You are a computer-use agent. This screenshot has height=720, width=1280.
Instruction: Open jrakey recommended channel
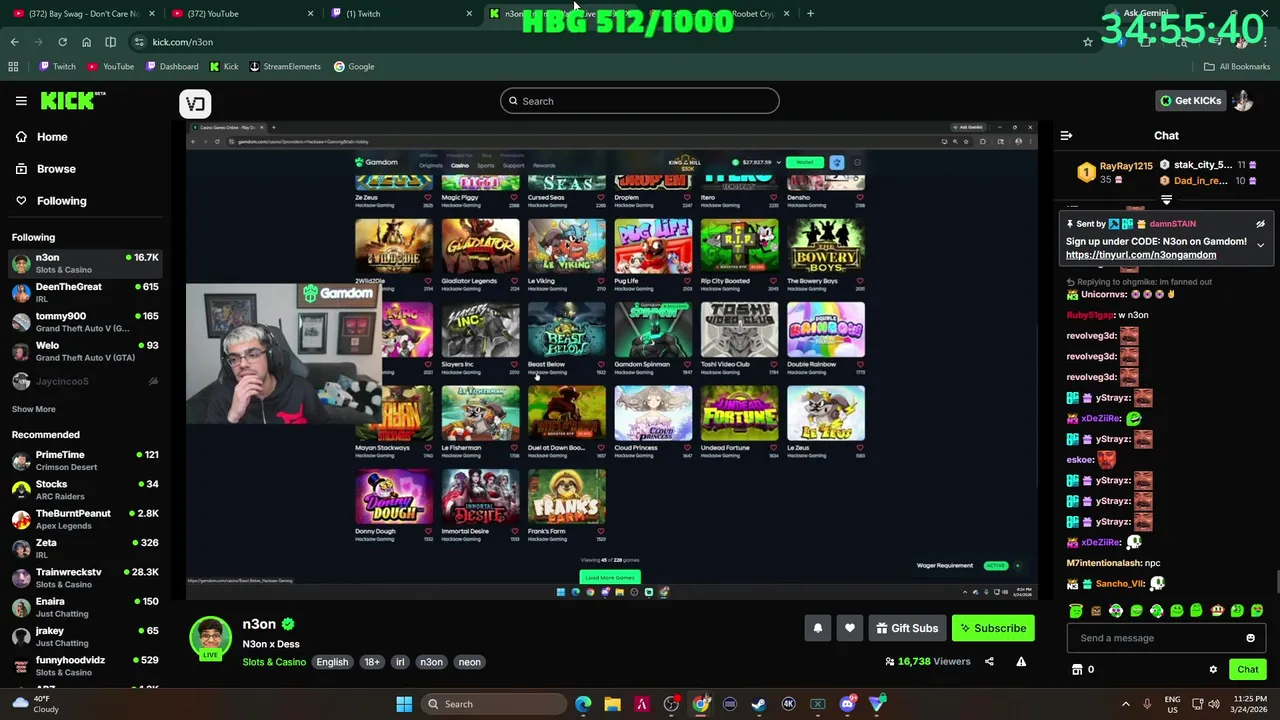tap(85, 636)
